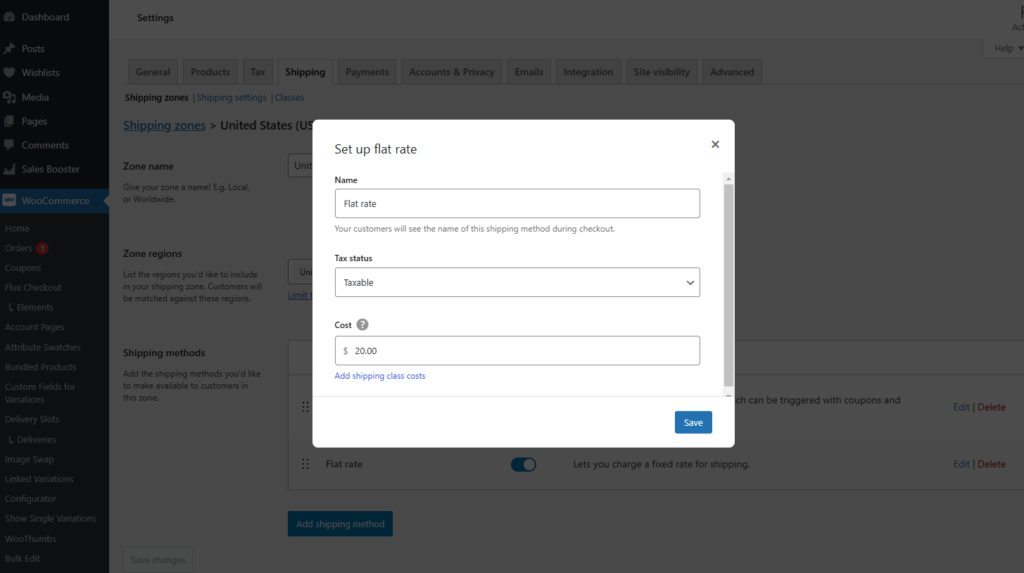Open Comments via speech bubble icon
The image size is (1024, 573).
tap(9, 145)
